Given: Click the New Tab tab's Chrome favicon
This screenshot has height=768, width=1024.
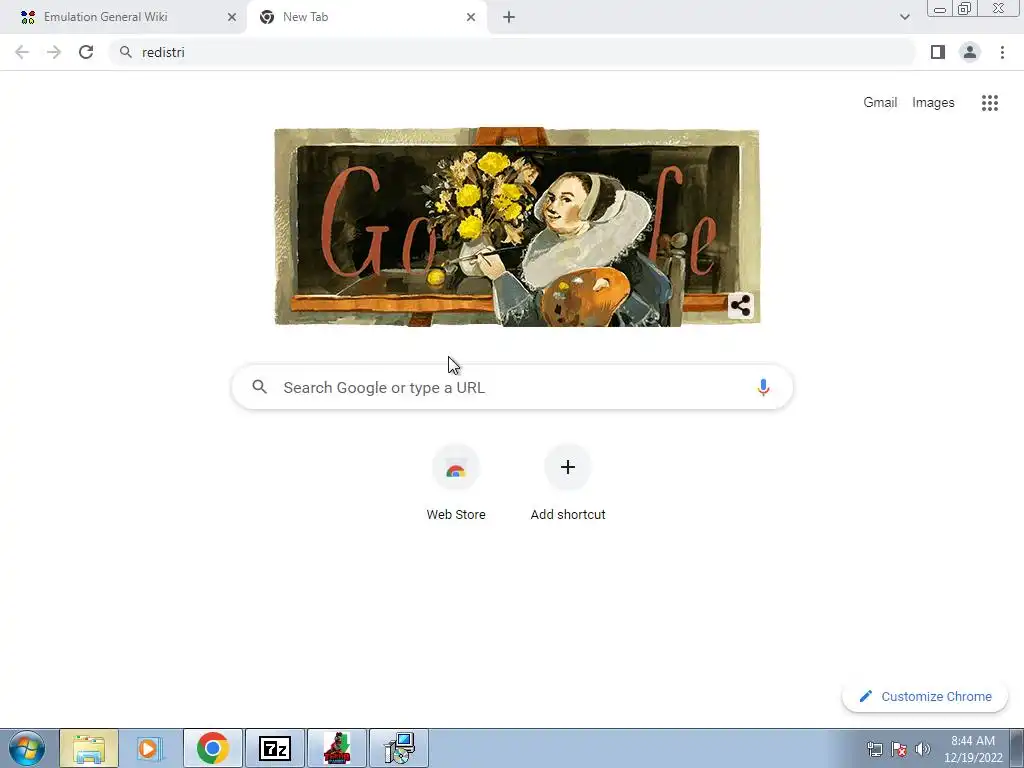Looking at the screenshot, I should pos(266,17).
